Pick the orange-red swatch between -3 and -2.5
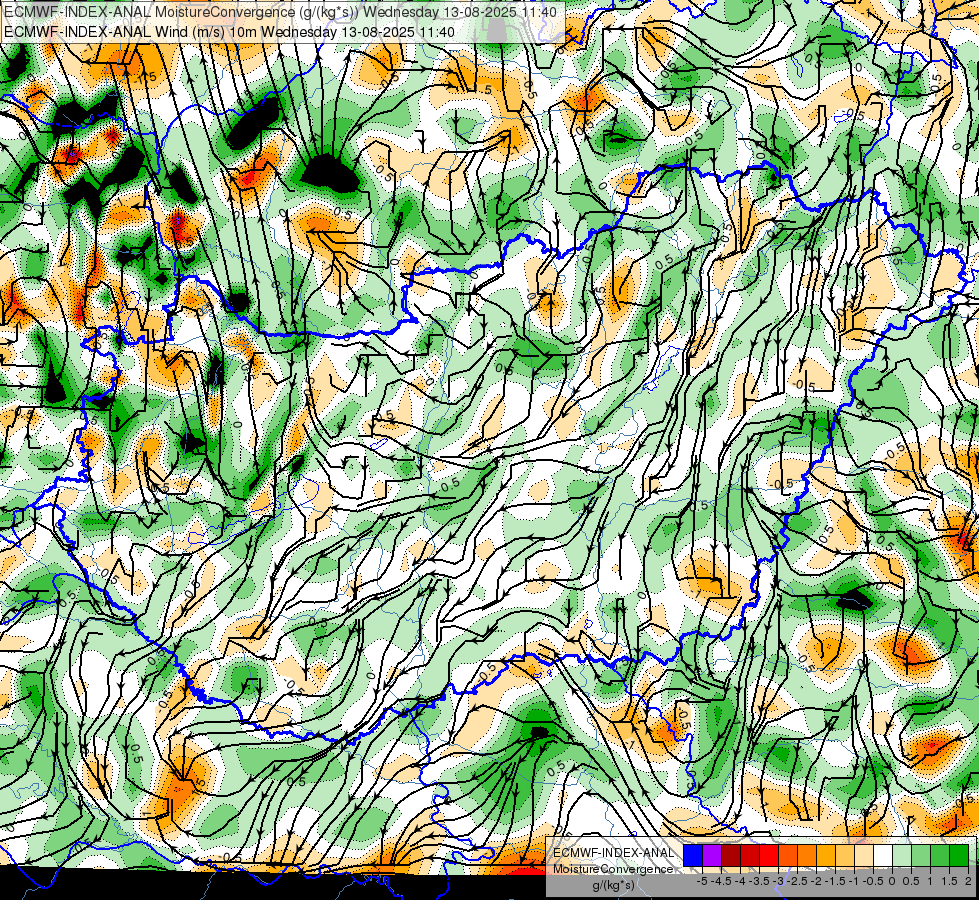979x900 pixels. point(788,855)
